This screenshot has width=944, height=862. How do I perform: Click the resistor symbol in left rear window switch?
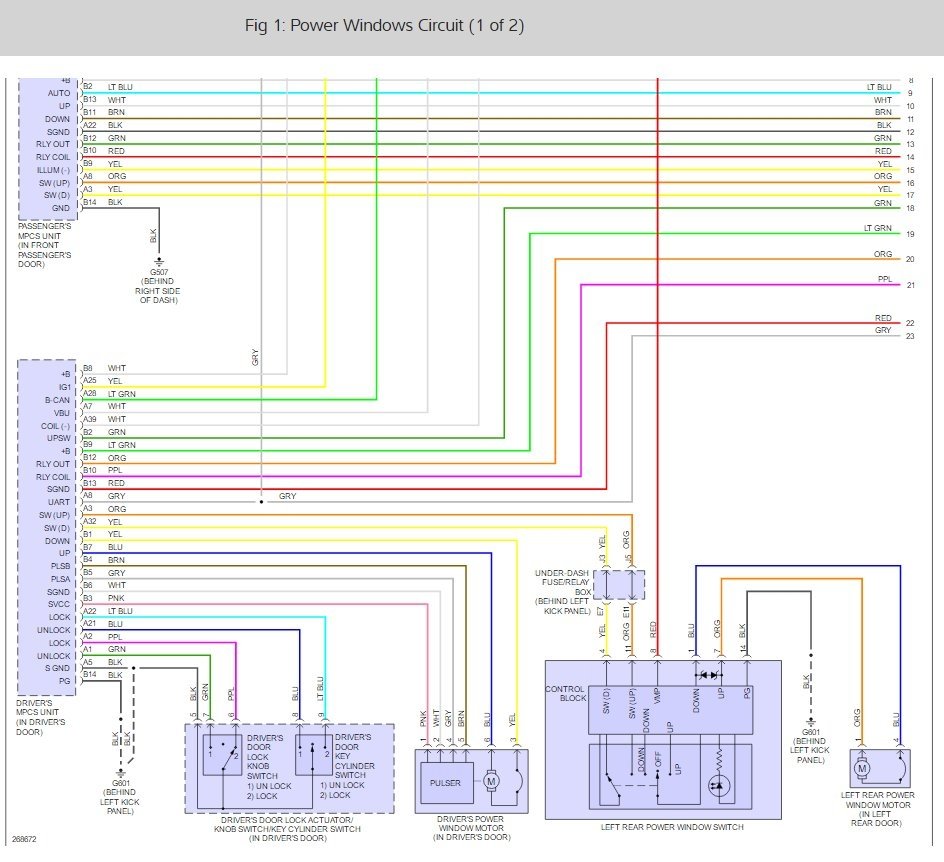pos(719,758)
